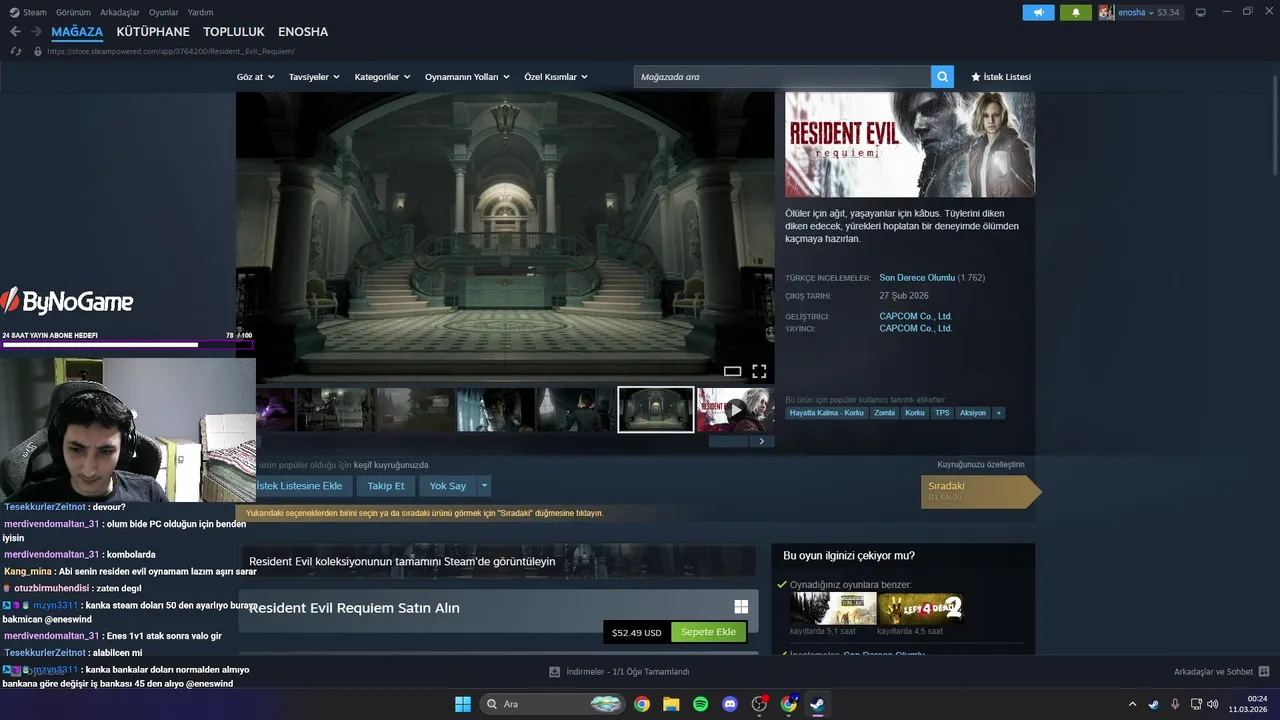The image size is (1280, 720).
Task: Click the Steam taskbar icon
Action: (817, 704)
